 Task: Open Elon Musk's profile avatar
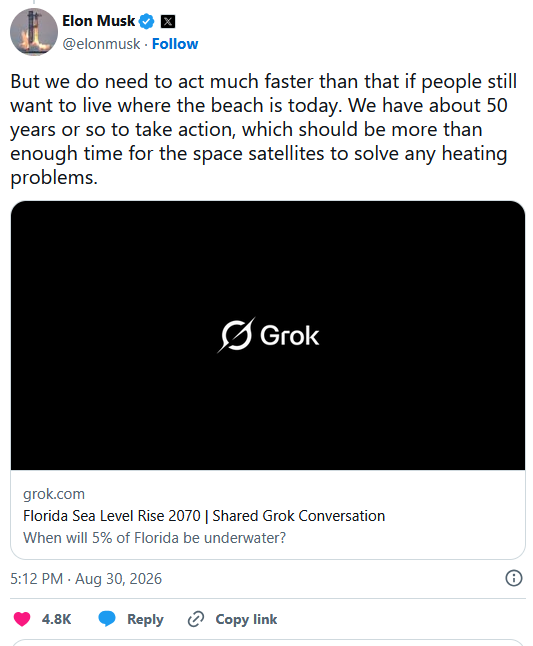pos(34,32)
